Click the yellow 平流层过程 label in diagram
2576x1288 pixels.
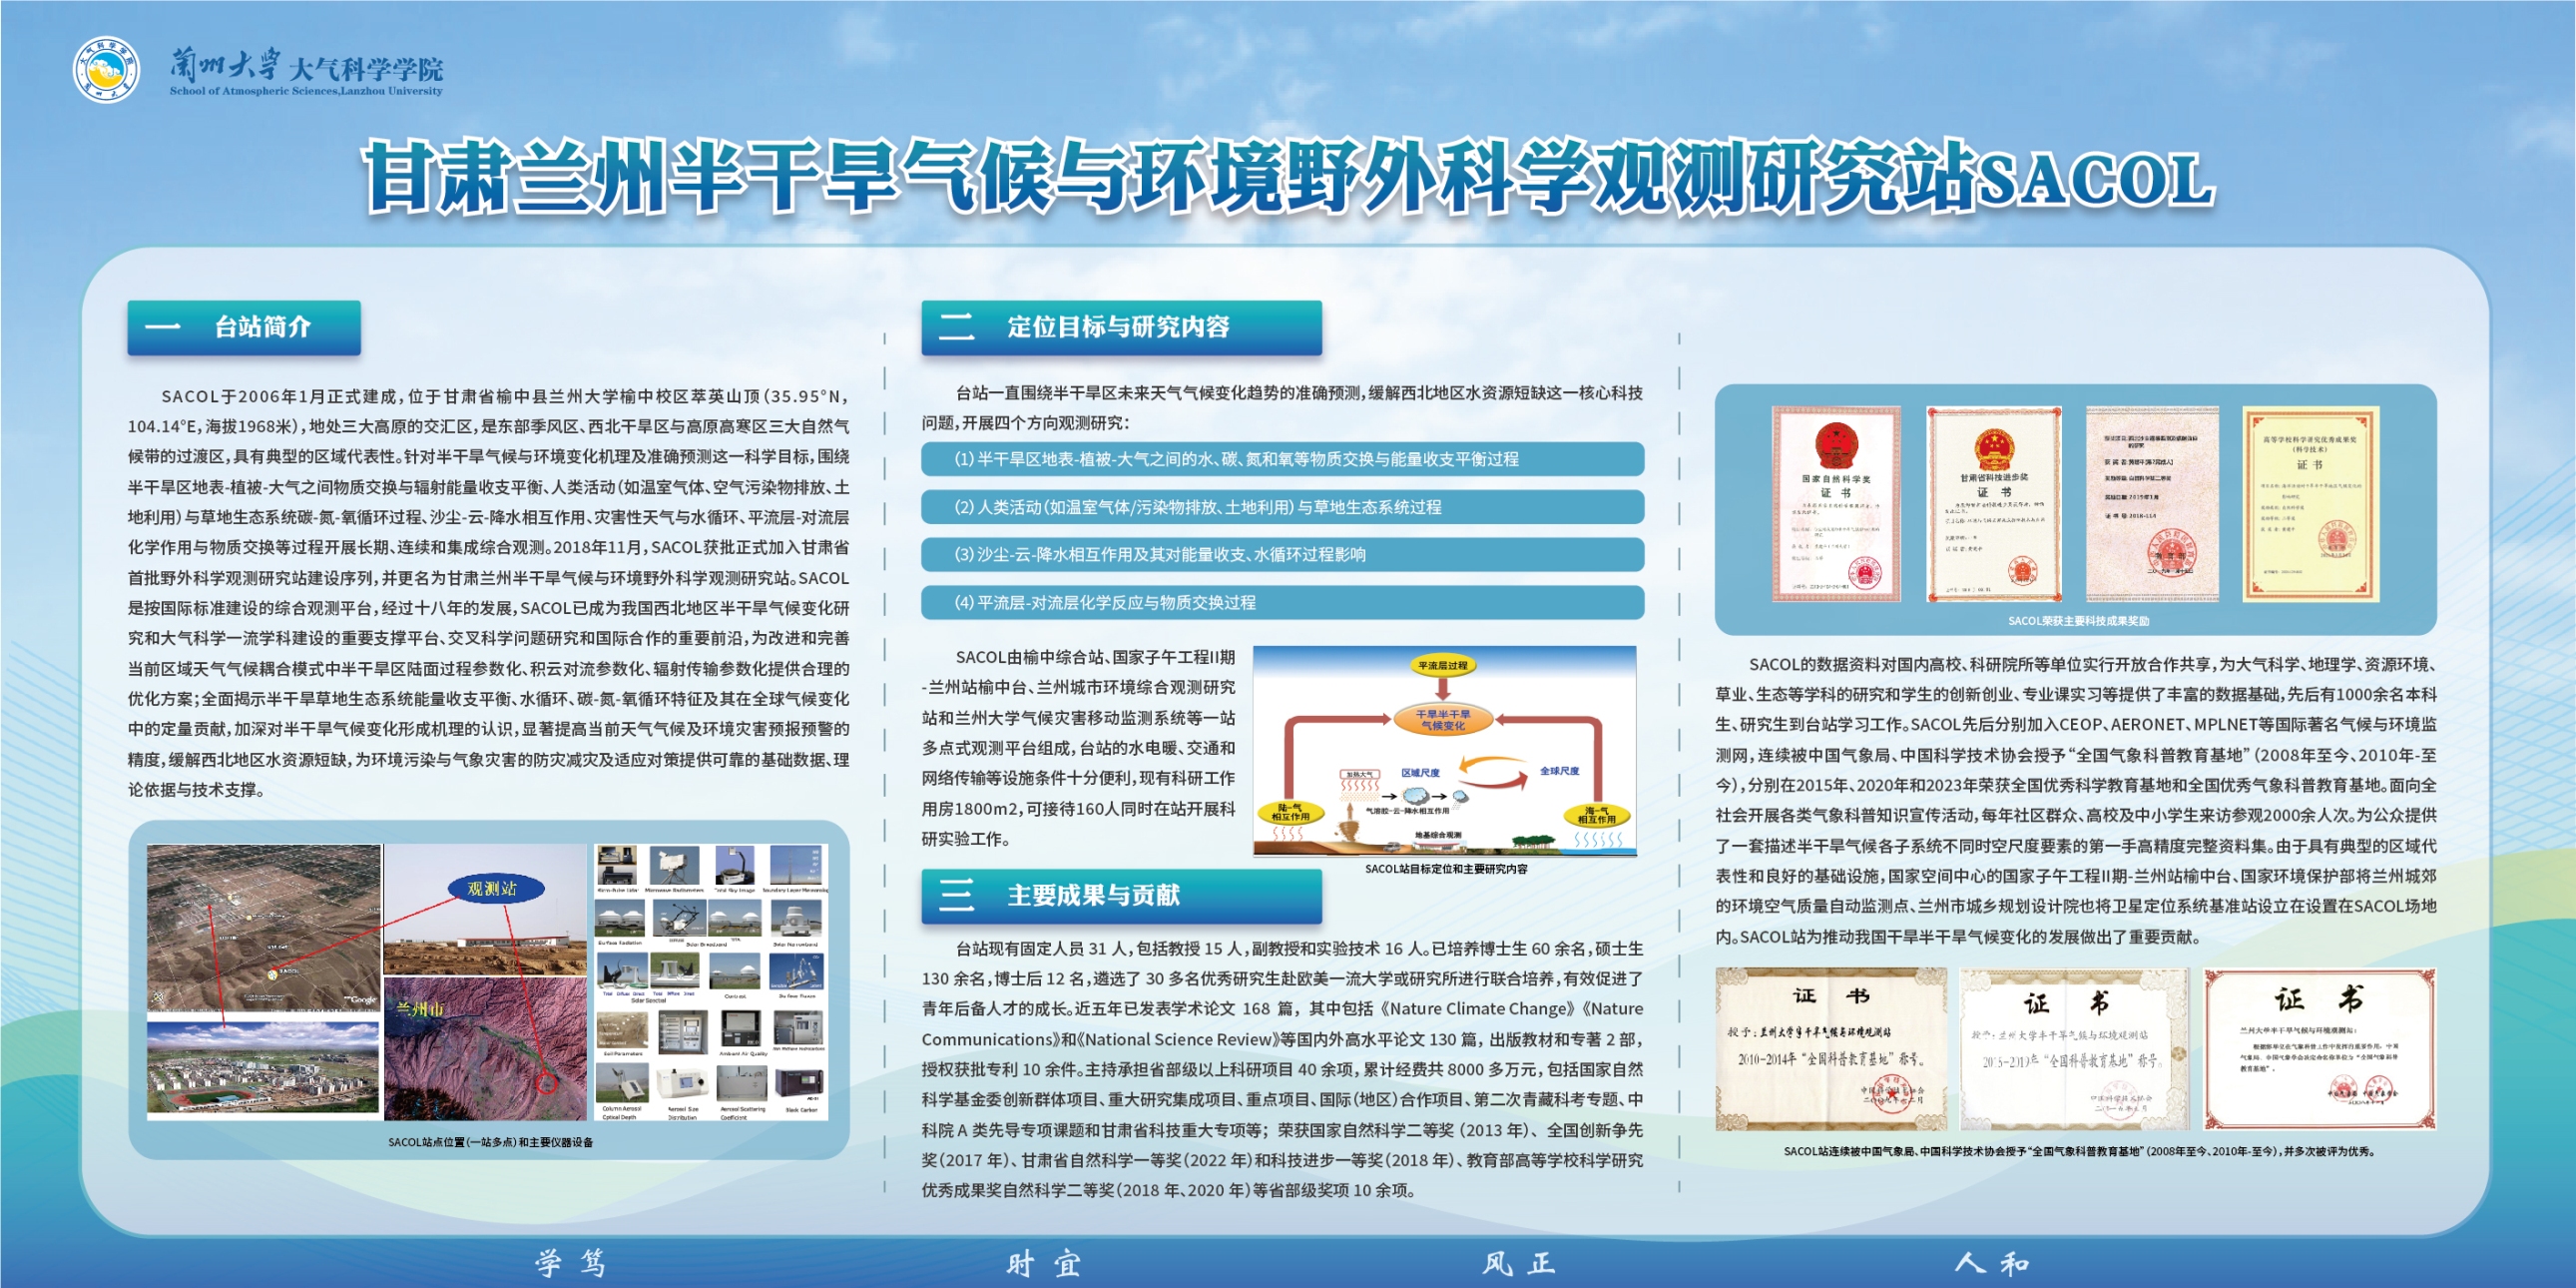pos(1442,665)
